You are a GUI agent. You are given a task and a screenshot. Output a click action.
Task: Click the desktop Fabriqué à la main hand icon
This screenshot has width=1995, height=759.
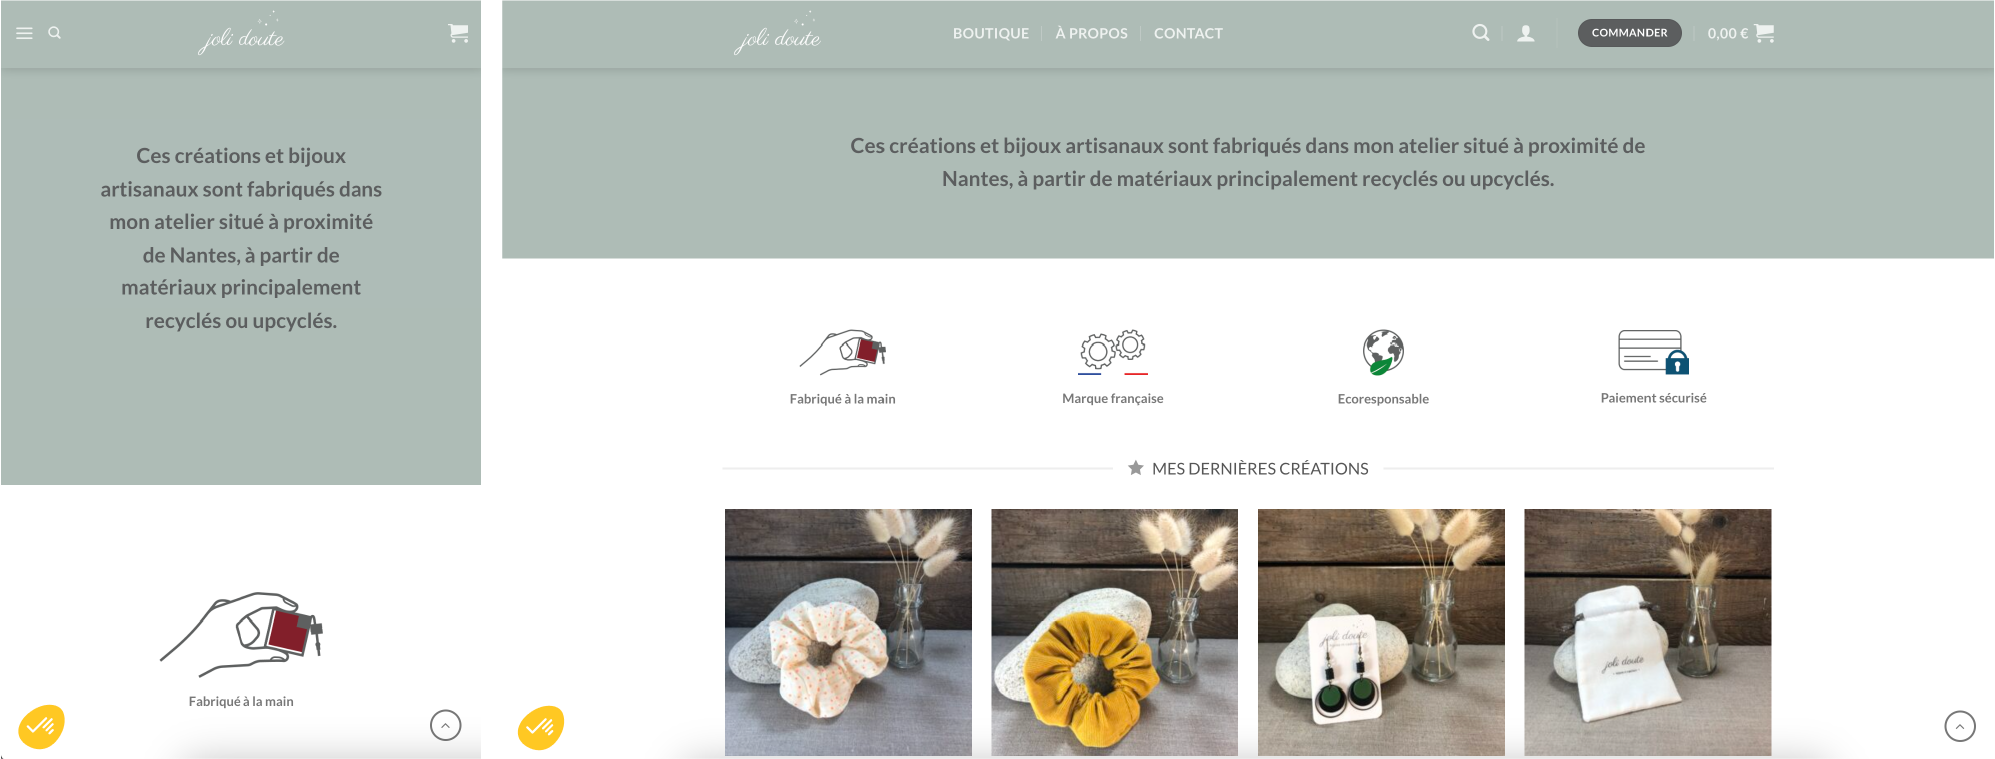tap(843, 352)
